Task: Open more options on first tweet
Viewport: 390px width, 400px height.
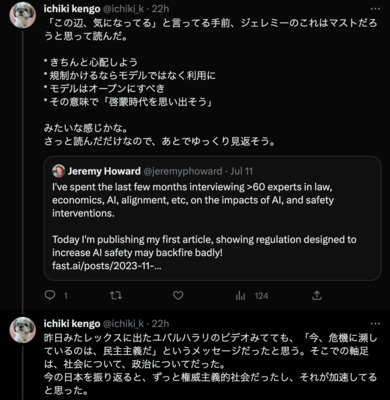Action: (x=375, y=9)
